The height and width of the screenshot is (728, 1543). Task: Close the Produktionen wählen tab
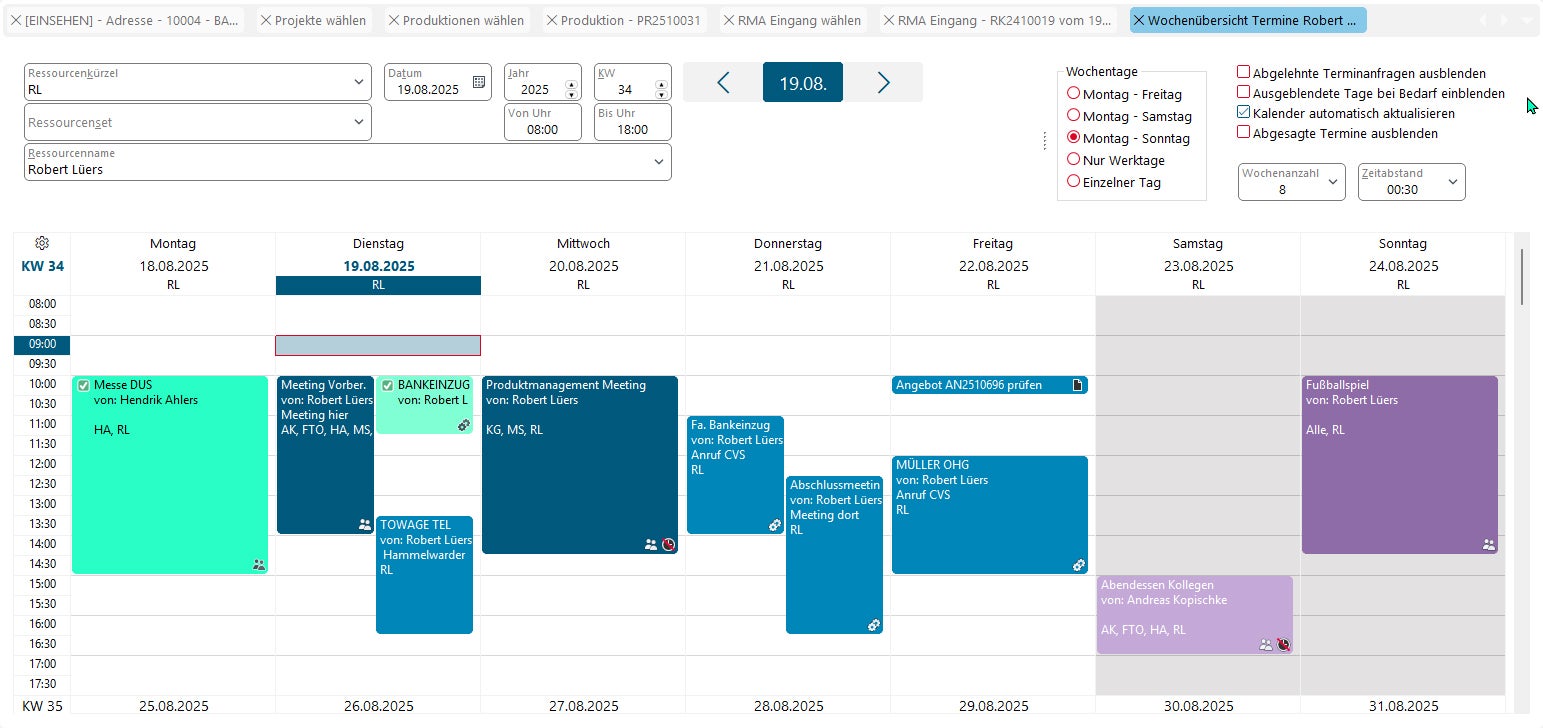[x=394, y=20]
